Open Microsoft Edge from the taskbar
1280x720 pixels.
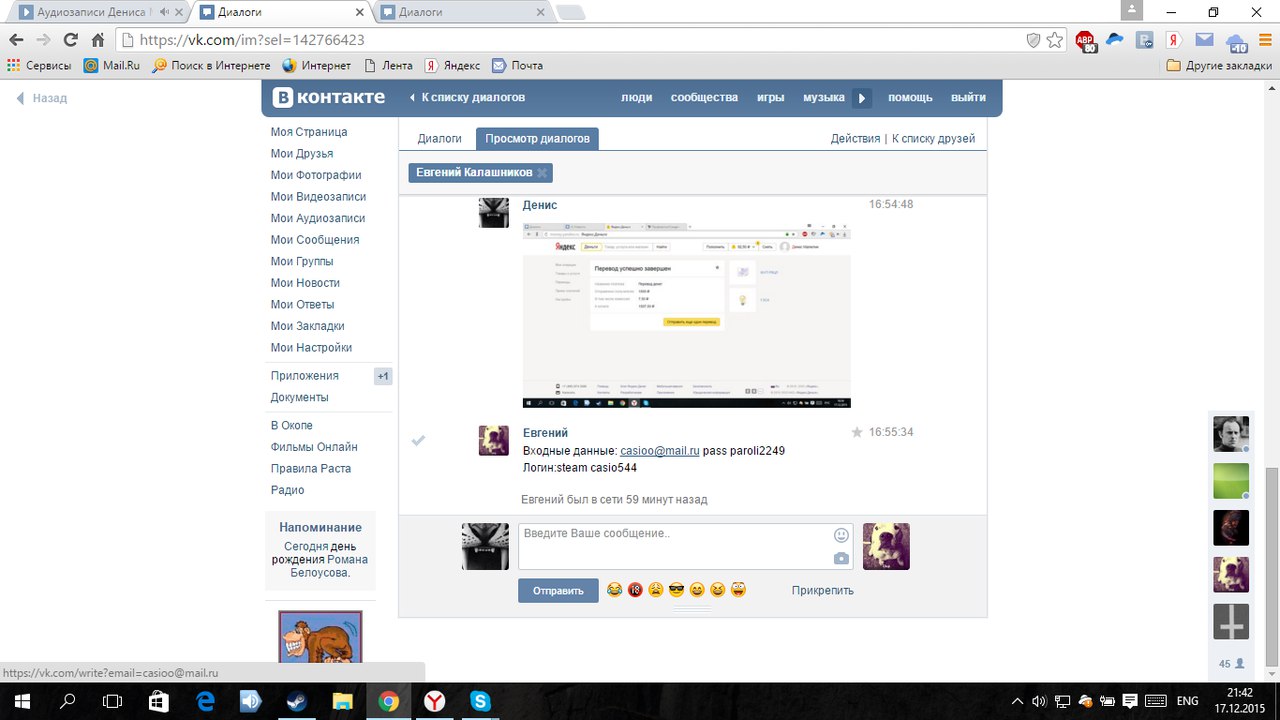pos(204,702)
